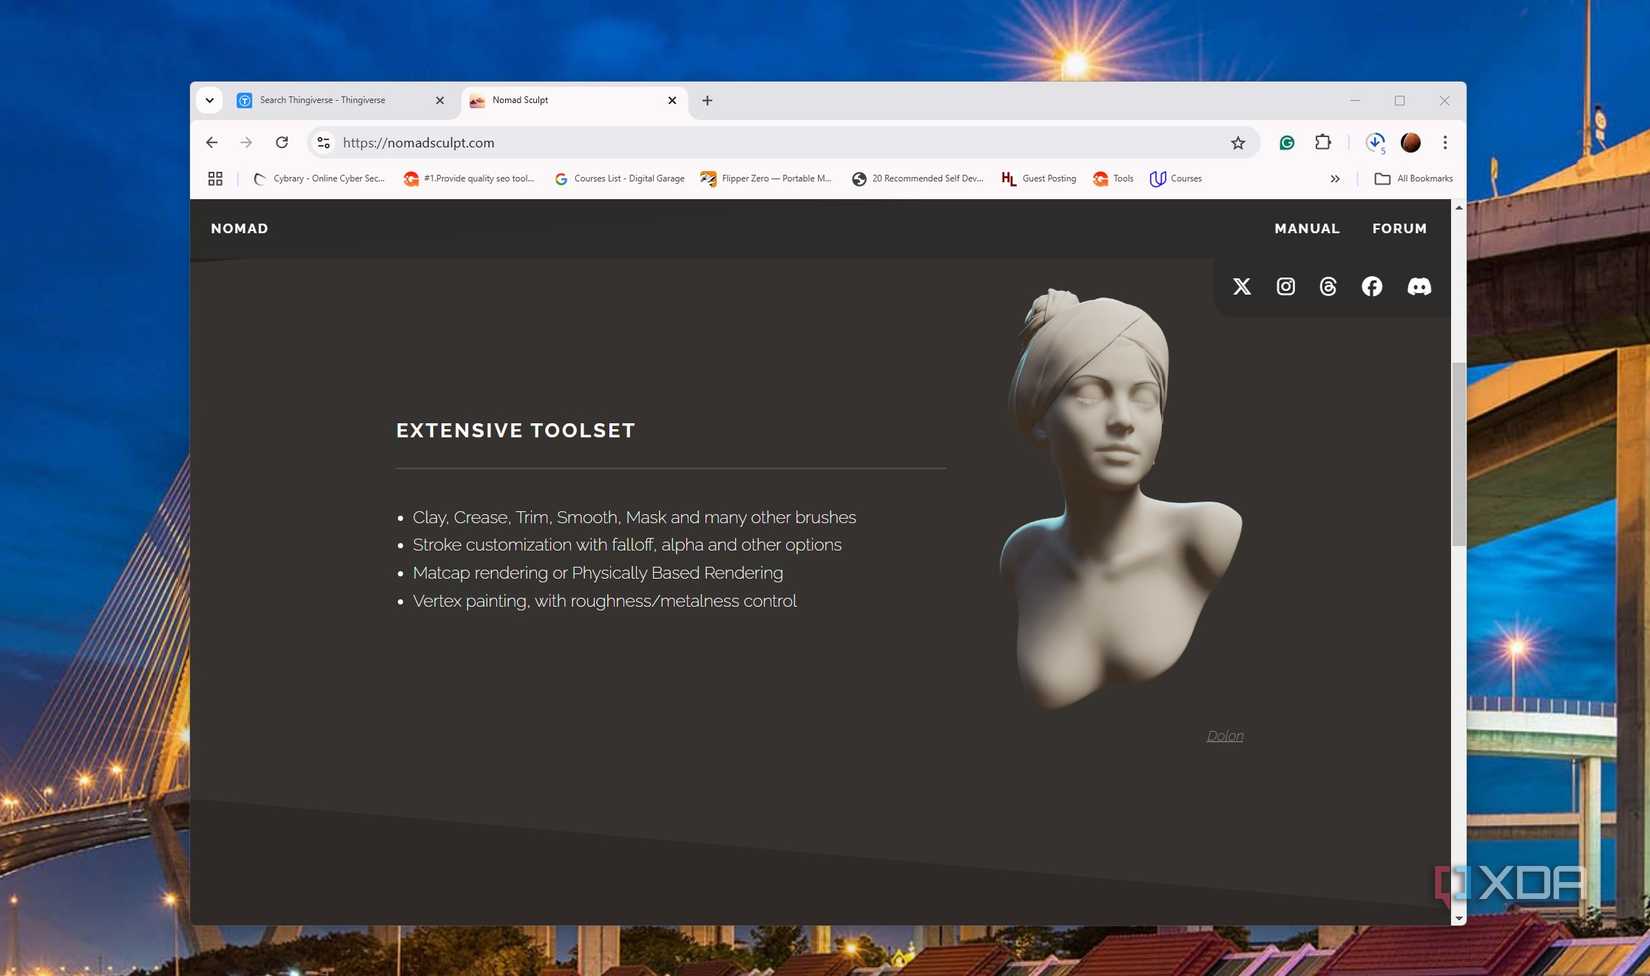Click the 'Clay, Crease, Trim, Smooth' bullet

click(634, 518)
